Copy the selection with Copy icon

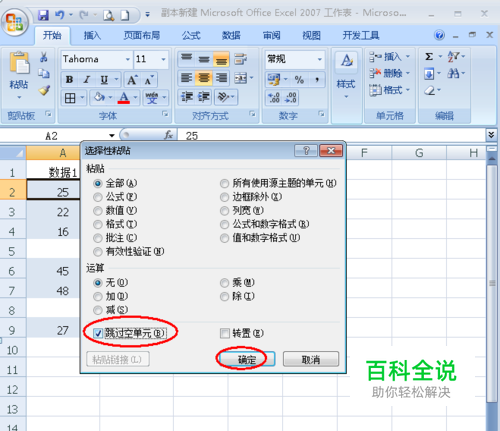click(44, 73)
